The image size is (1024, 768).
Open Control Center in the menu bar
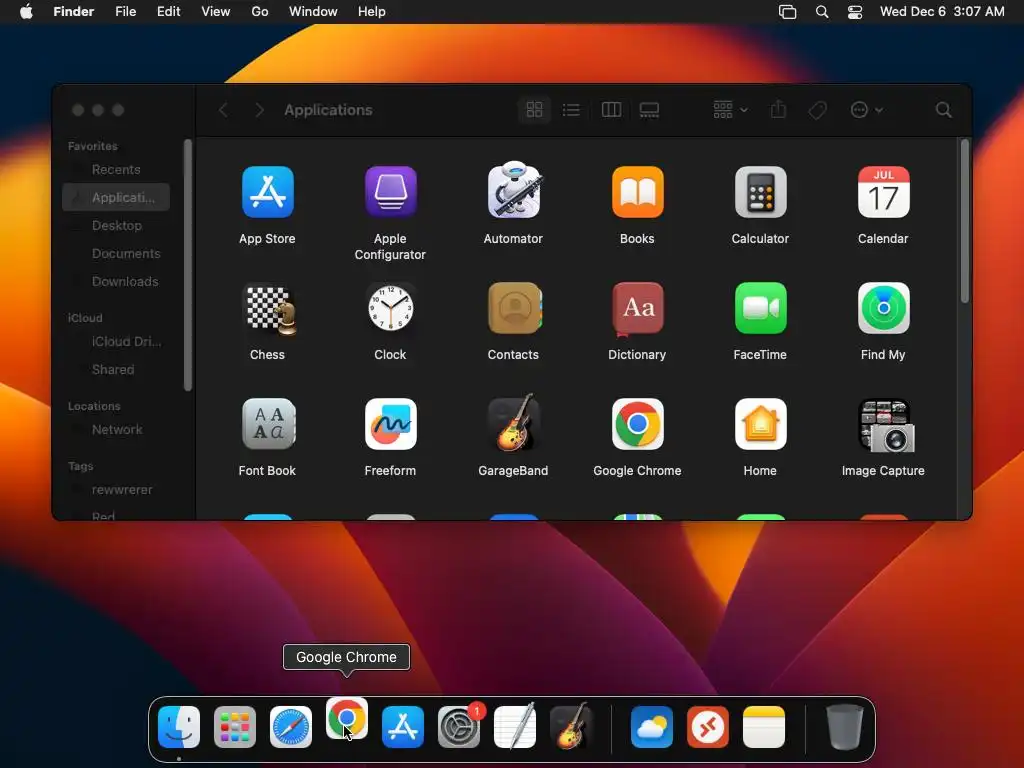855,12
